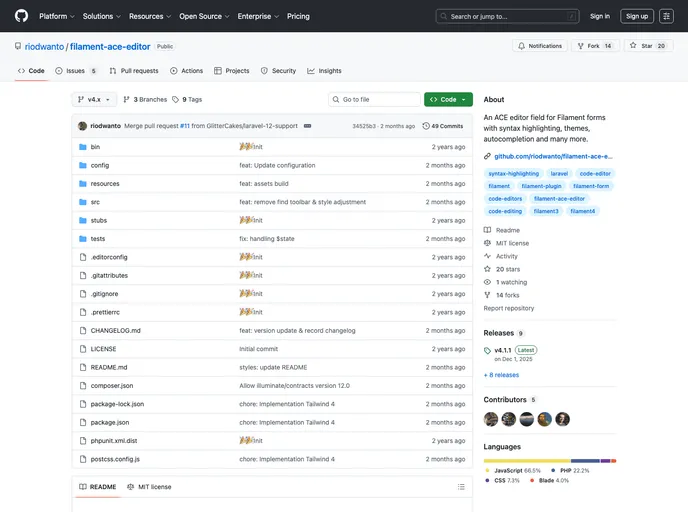Image resolution: width=688 pixels, height=512 pixels.
Task: Click the syntax-highlighting topic tag
Action: (x=513, y=174)
